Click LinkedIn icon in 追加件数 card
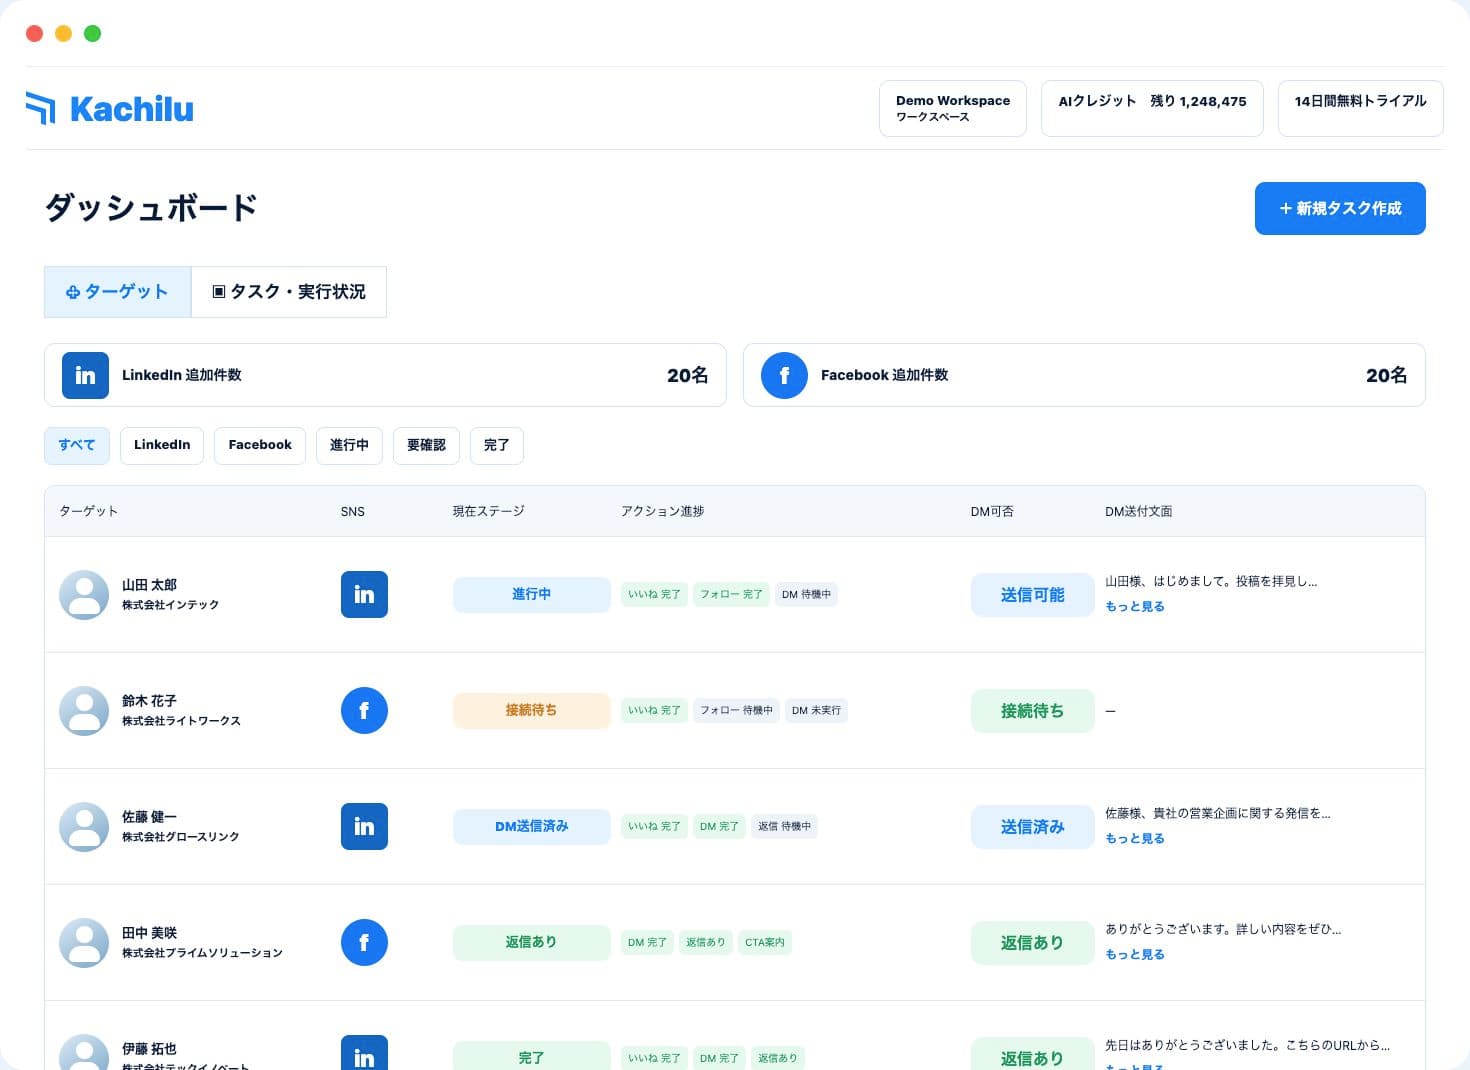The image size is (1470, 1070). click(x=85, y=375)
